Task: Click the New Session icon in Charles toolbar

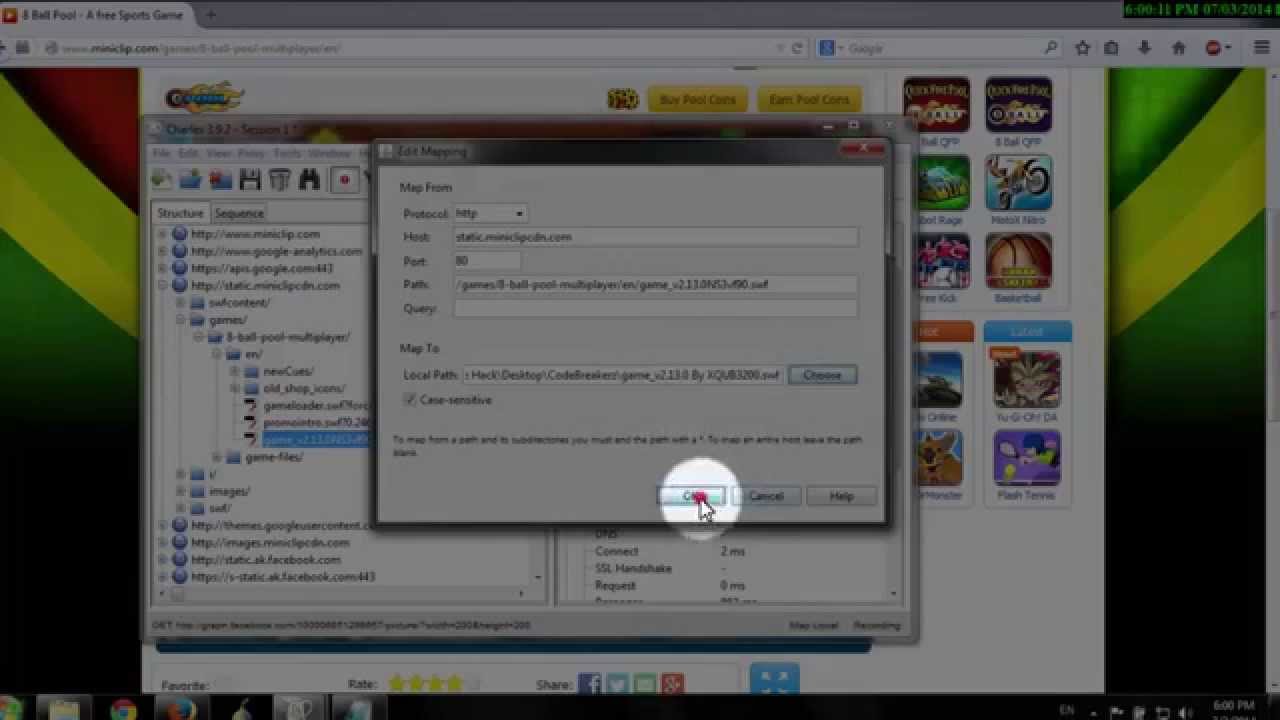Action: tap(161, 180)
